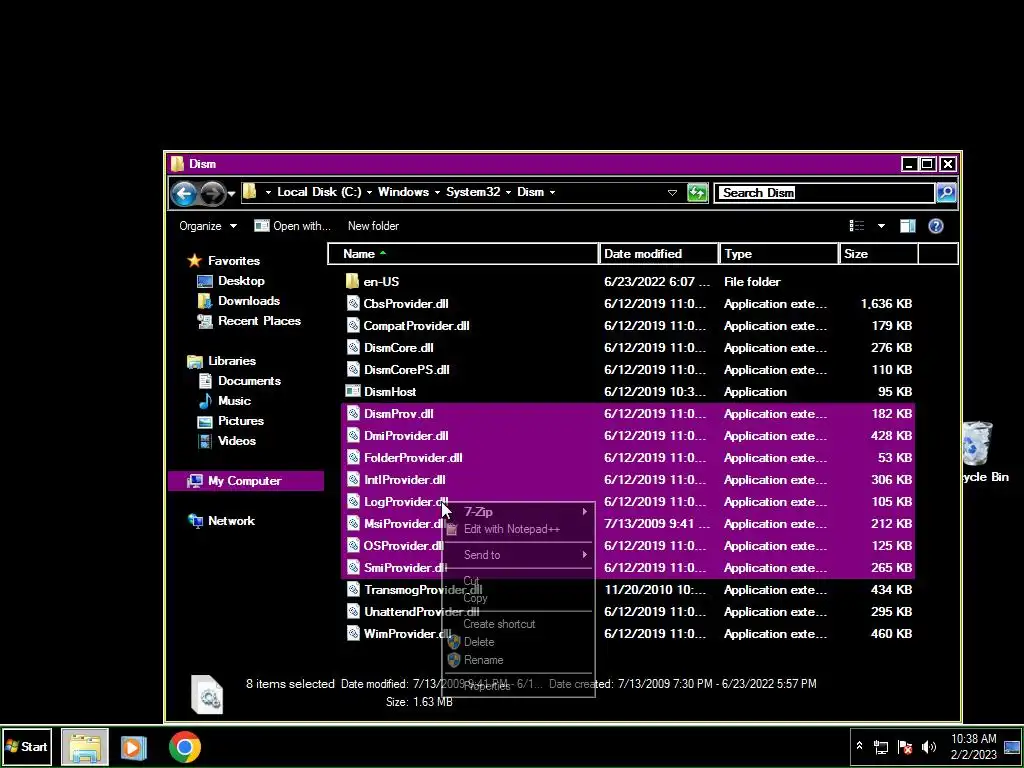
Task: Show hidden tray icons arrow
Action: pos(859,746)
